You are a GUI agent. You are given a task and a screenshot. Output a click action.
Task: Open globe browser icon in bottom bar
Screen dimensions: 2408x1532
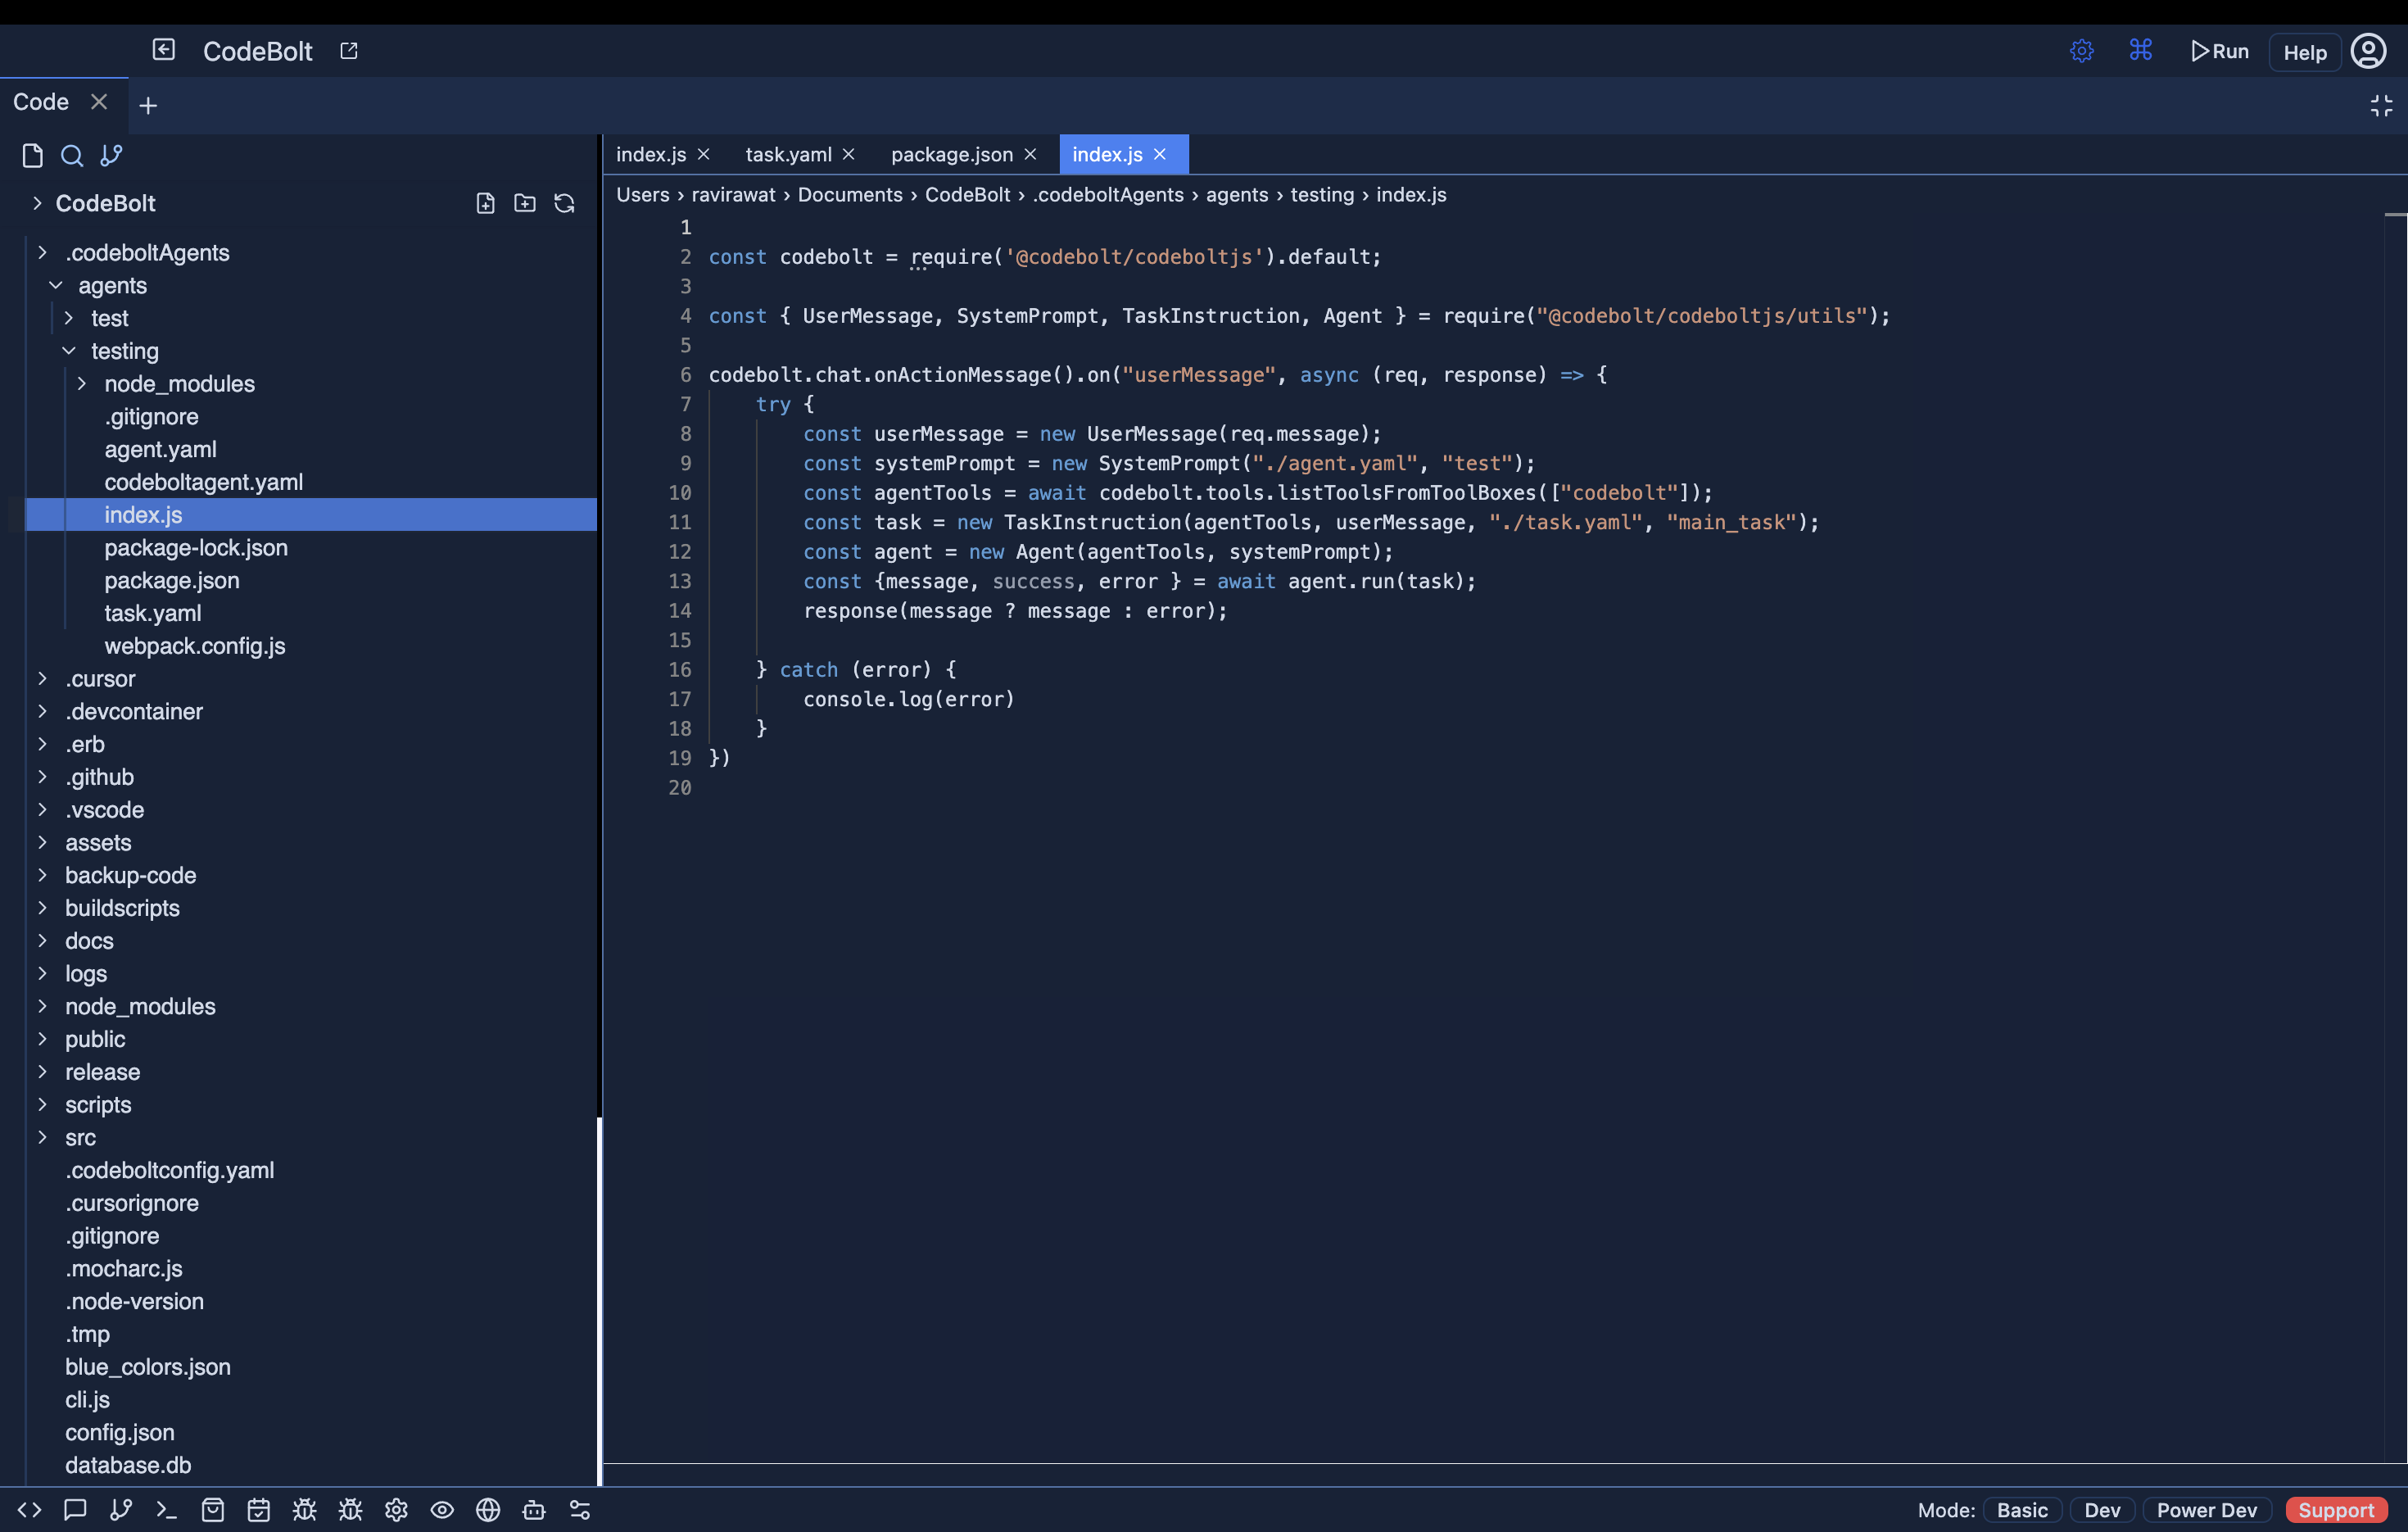coord(488,1510)
